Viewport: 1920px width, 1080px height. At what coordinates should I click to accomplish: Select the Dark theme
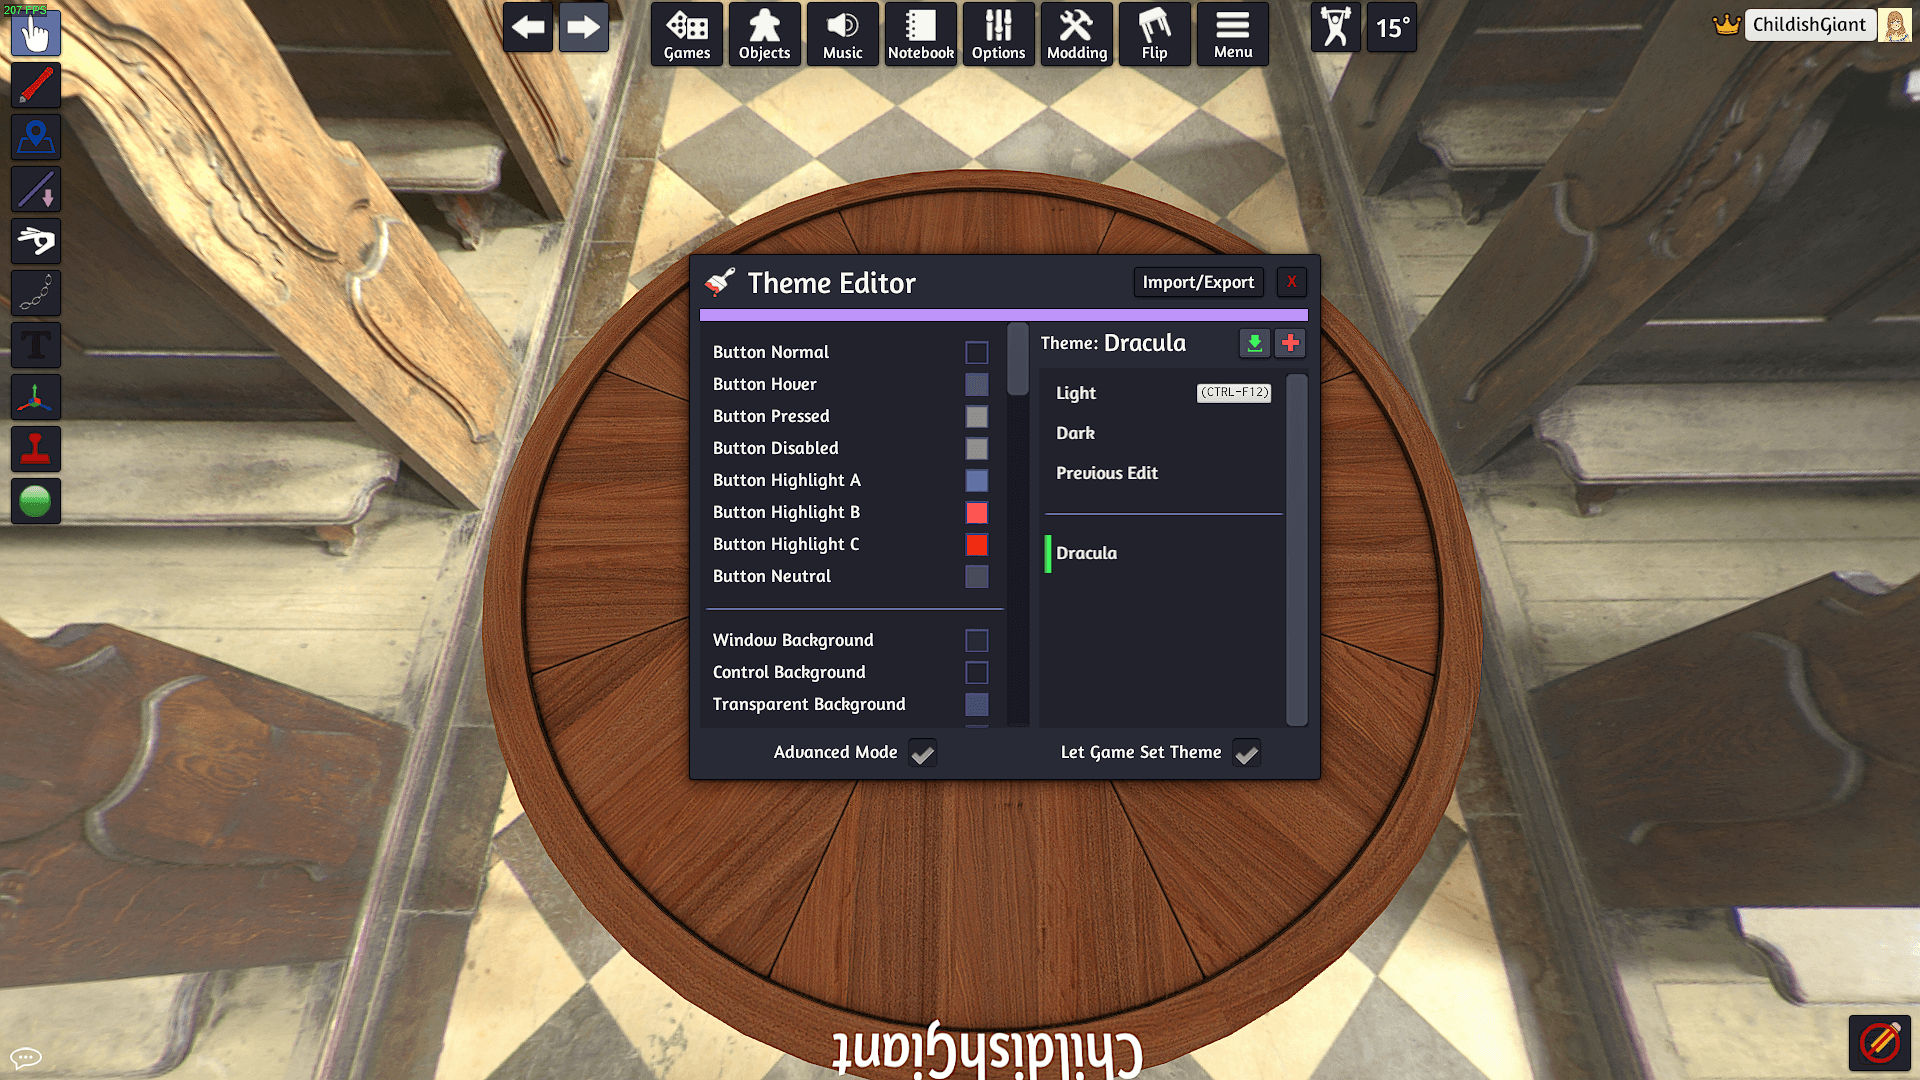(x=1163, y=433)
